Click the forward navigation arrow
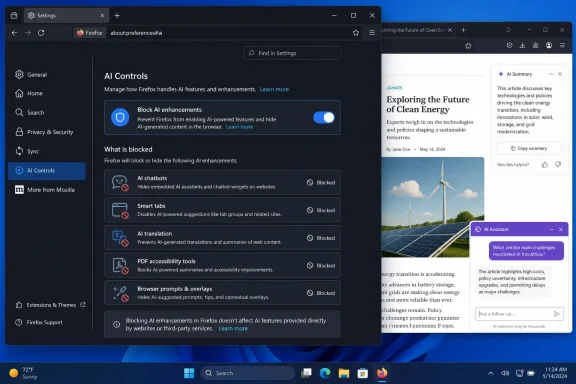576x384 pixels. 28,33
